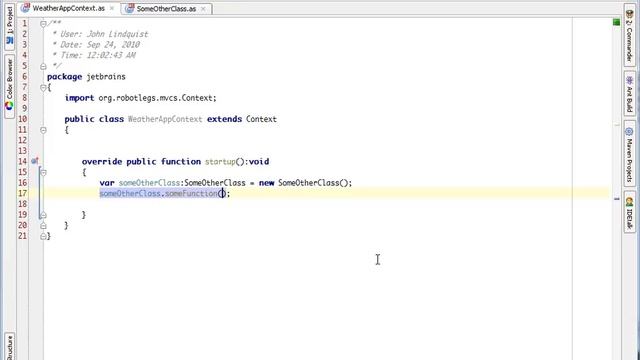Click the import statement org.robotlegs.mvcs.Context
Viewport: 640px width, 360px height.
point(140,98)
